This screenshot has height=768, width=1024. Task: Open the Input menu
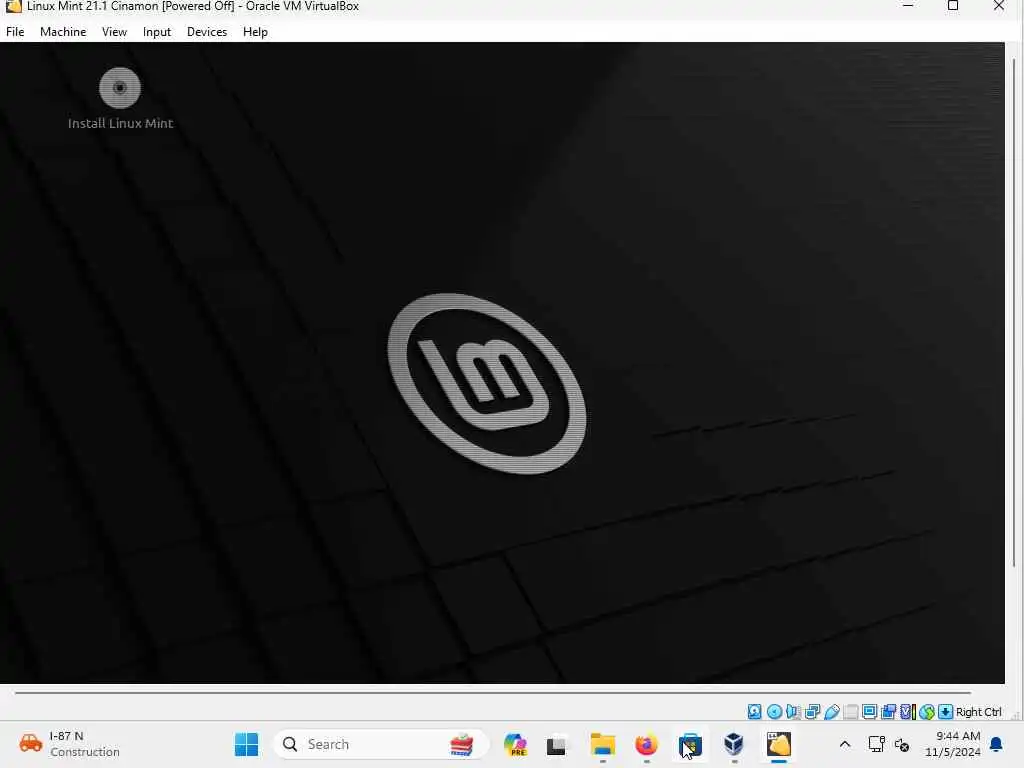[x=157, y=31]
